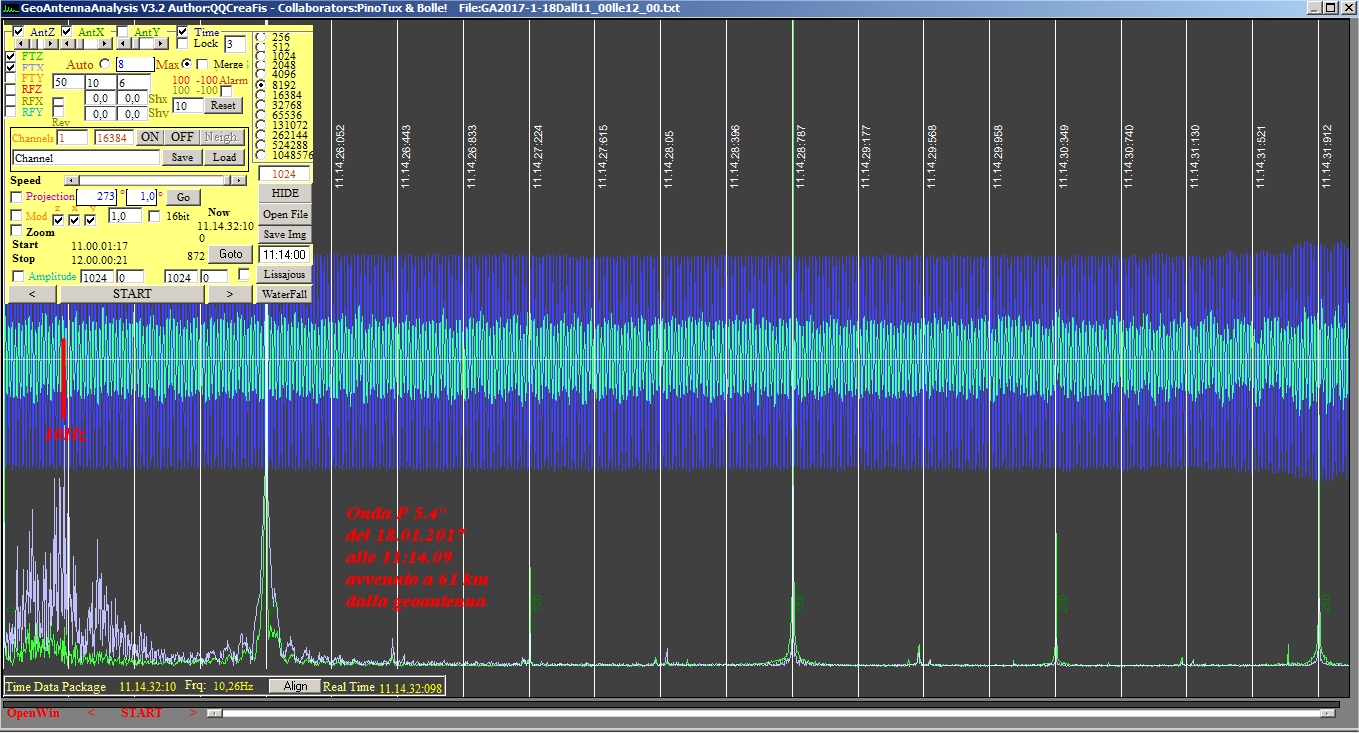Enable the Mod checkbox
Viewport: 1359px width, 733px height.
pyautogui.click(x=16, y=216)
